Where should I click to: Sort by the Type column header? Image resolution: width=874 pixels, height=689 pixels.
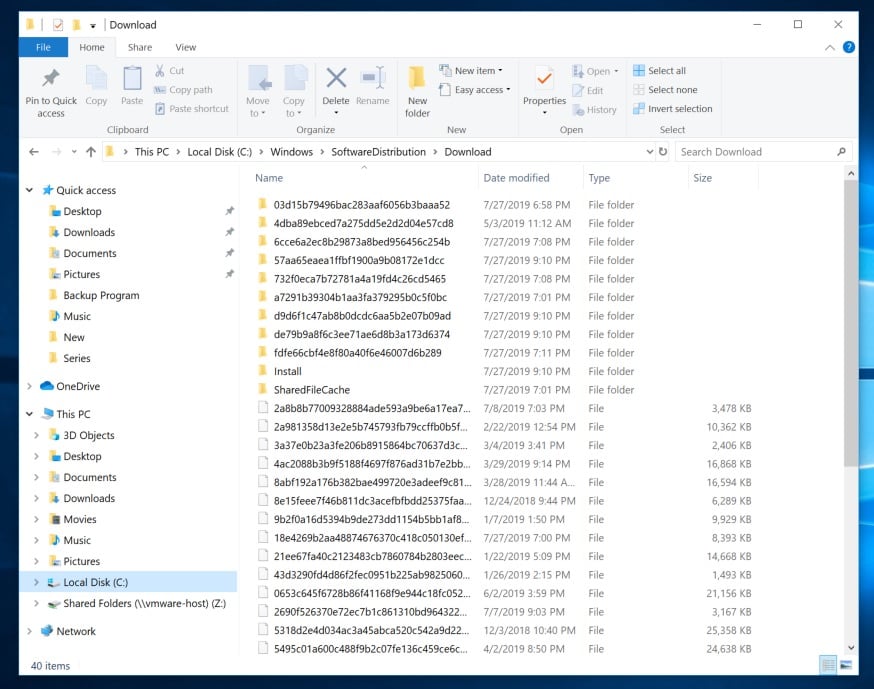tap(599, 178)
